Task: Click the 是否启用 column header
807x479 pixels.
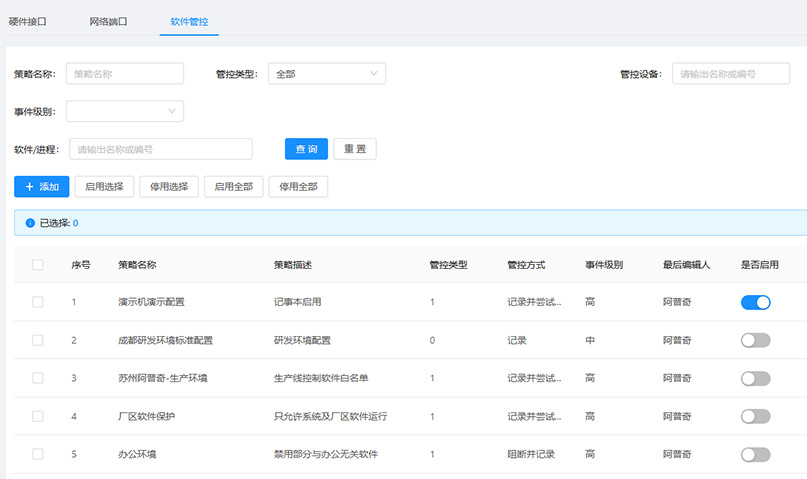Action: [760, 265]
